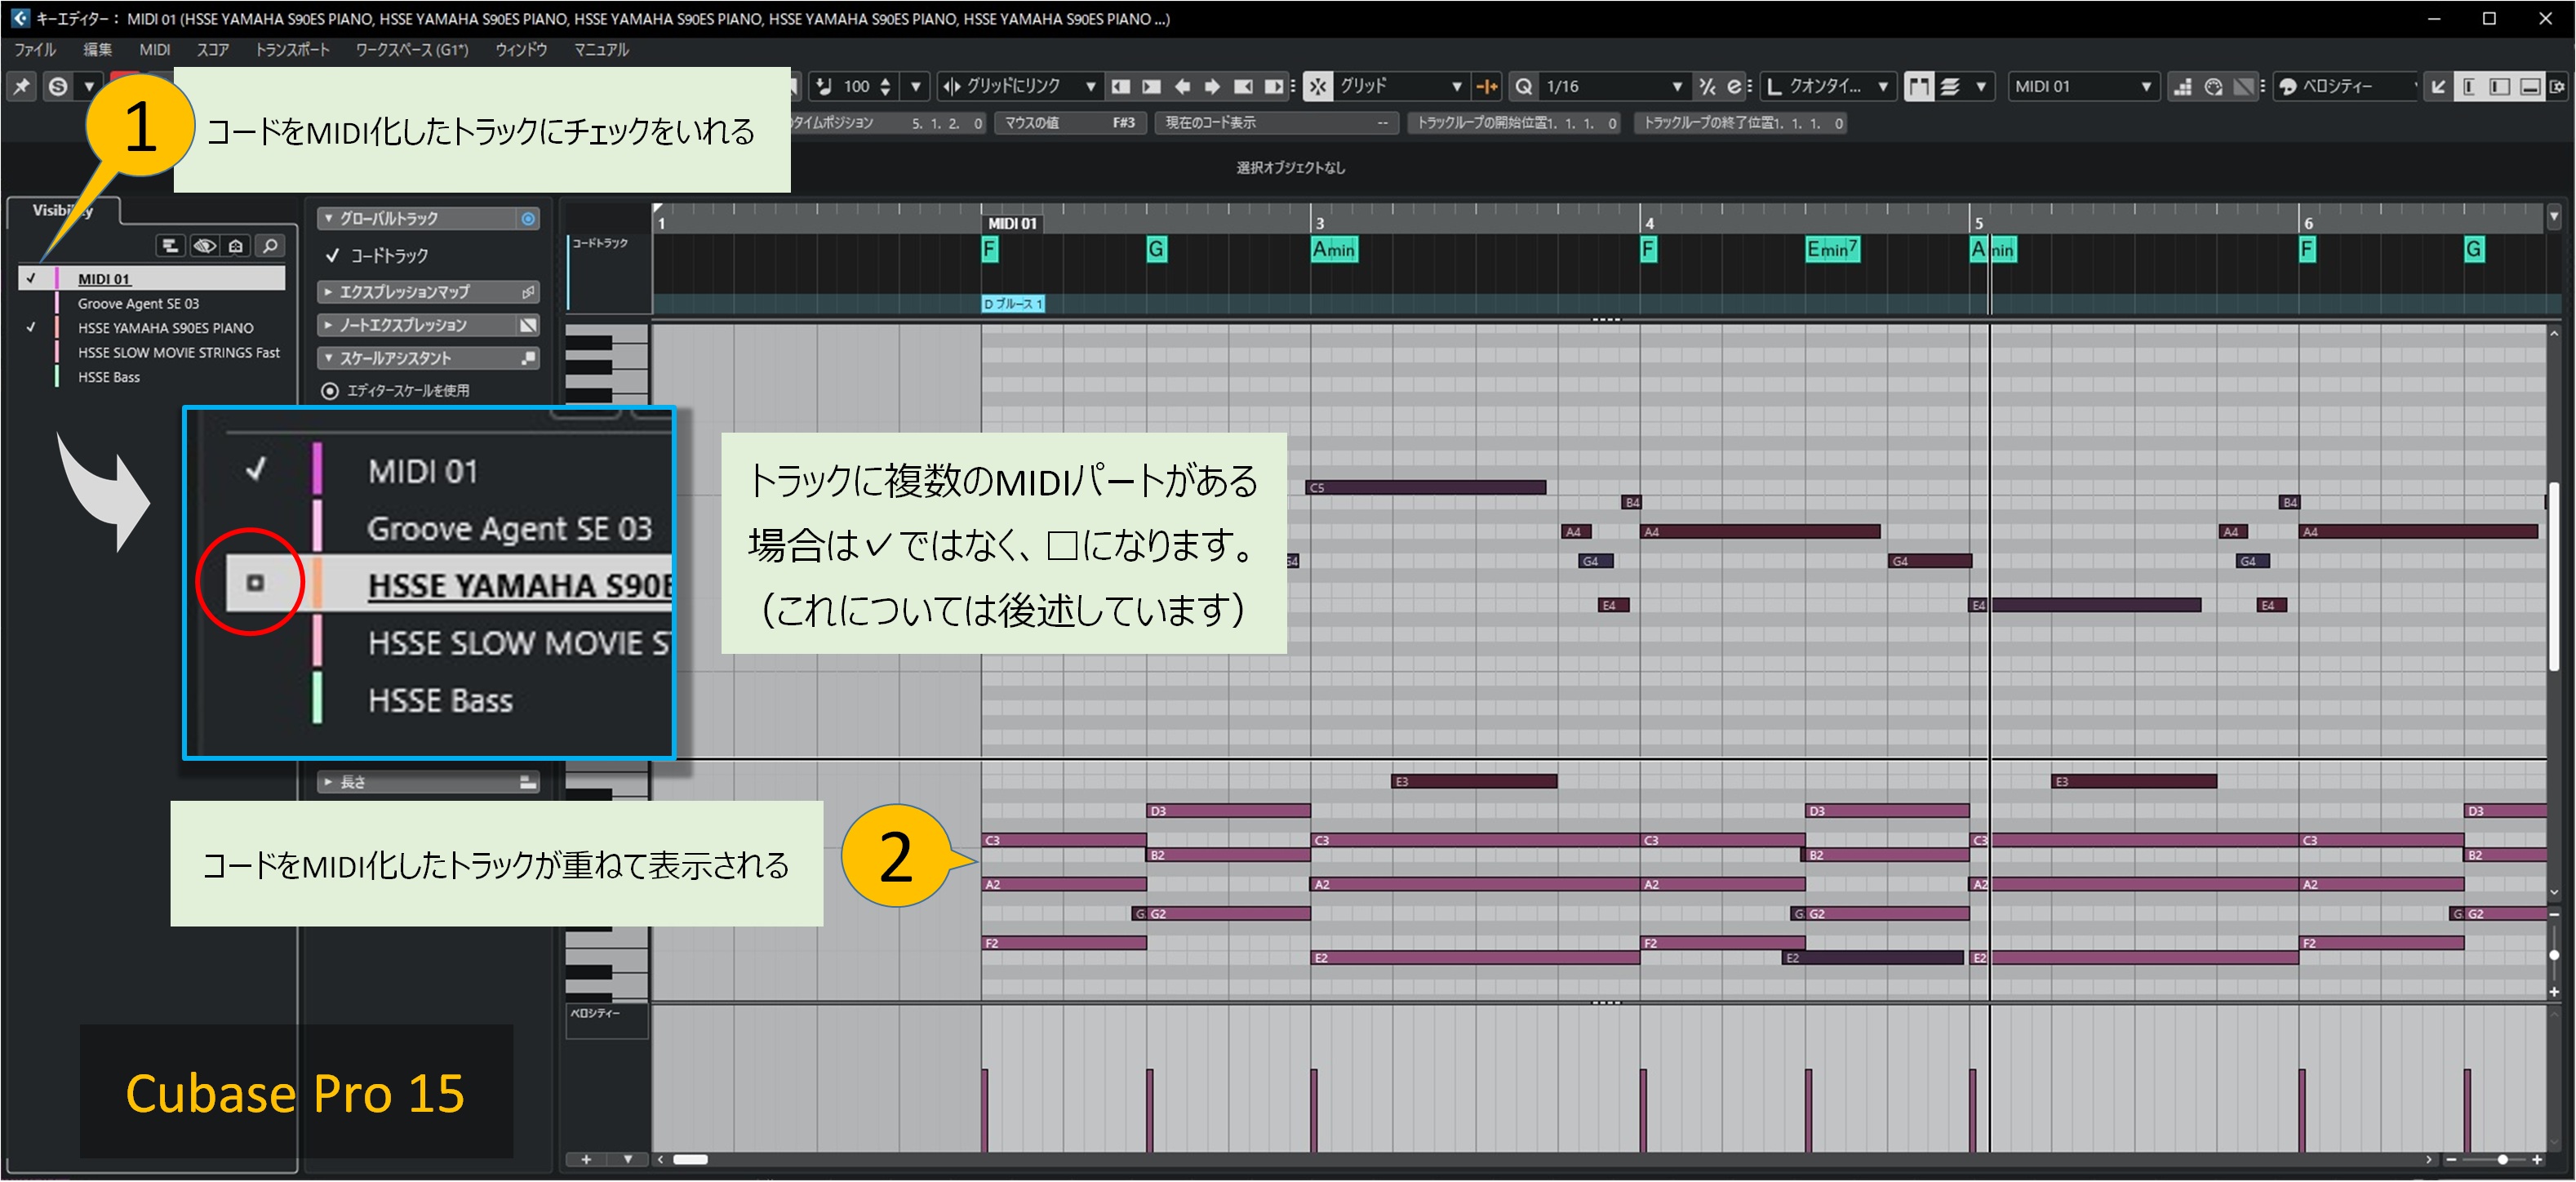
Task: Open the トランスポート menu
Action: tap(291, 49)
